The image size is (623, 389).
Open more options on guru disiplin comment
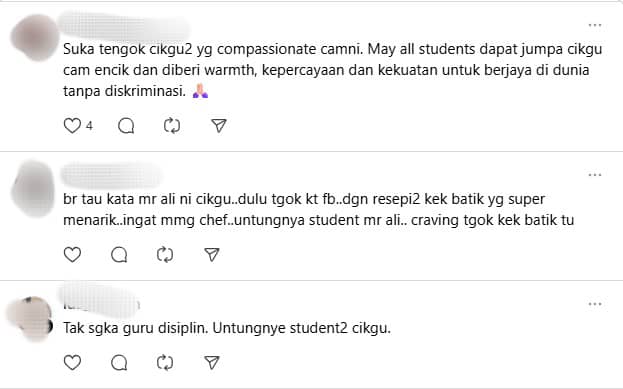pos(595,304)
